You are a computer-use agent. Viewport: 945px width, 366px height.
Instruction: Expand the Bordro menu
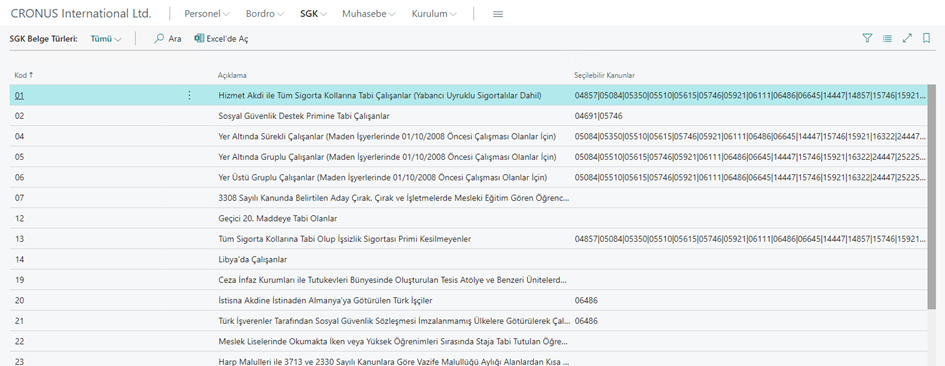(x=265, y=14)
